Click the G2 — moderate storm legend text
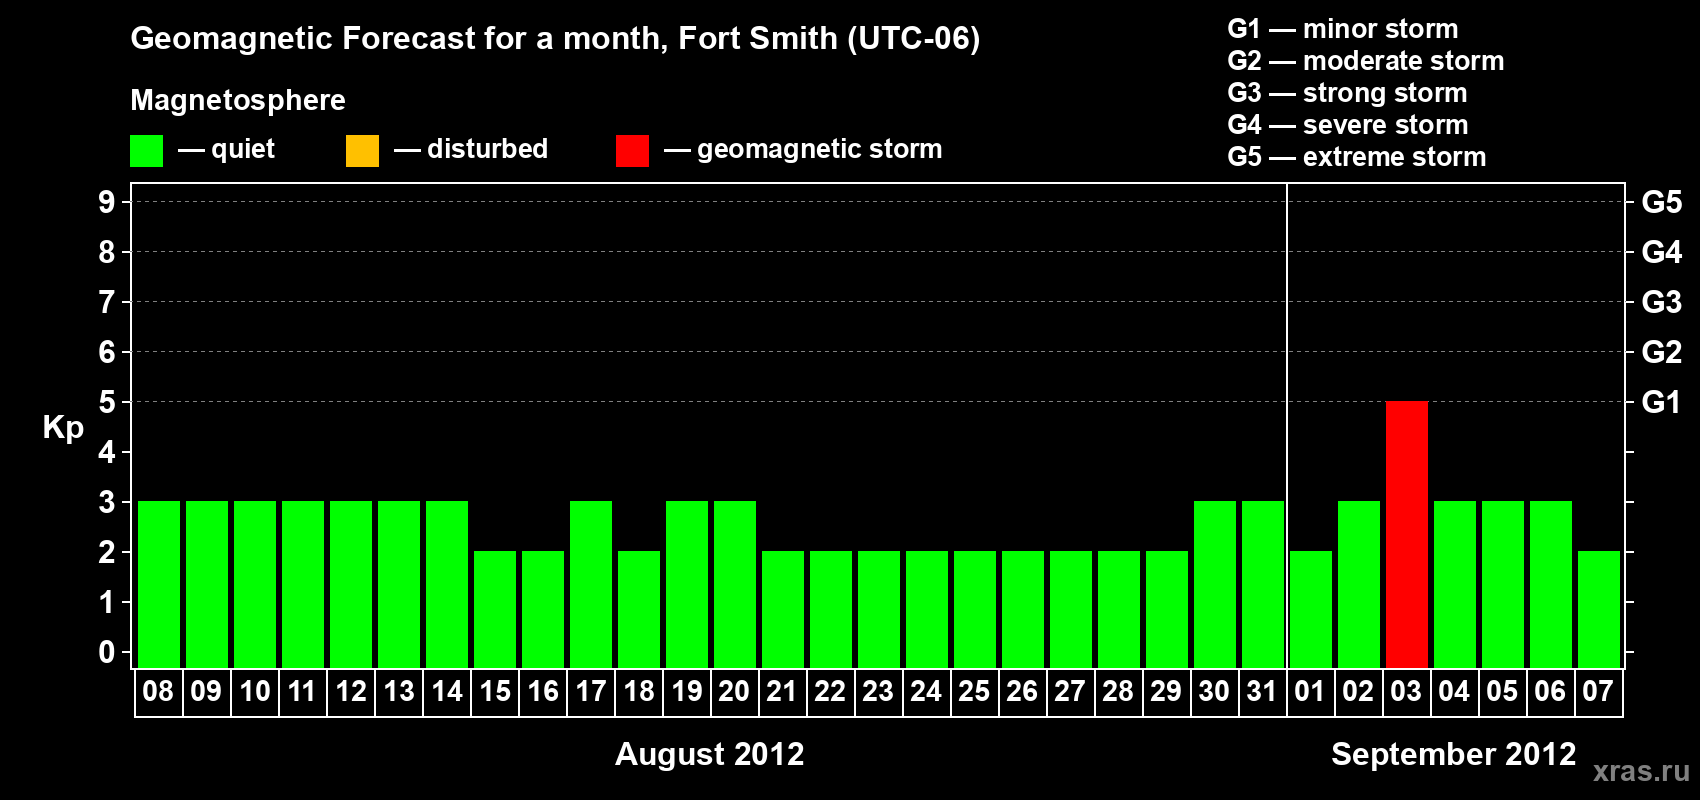This screenshot has width=1700, height=800. pyautogui.click(x=1366, y=61)
